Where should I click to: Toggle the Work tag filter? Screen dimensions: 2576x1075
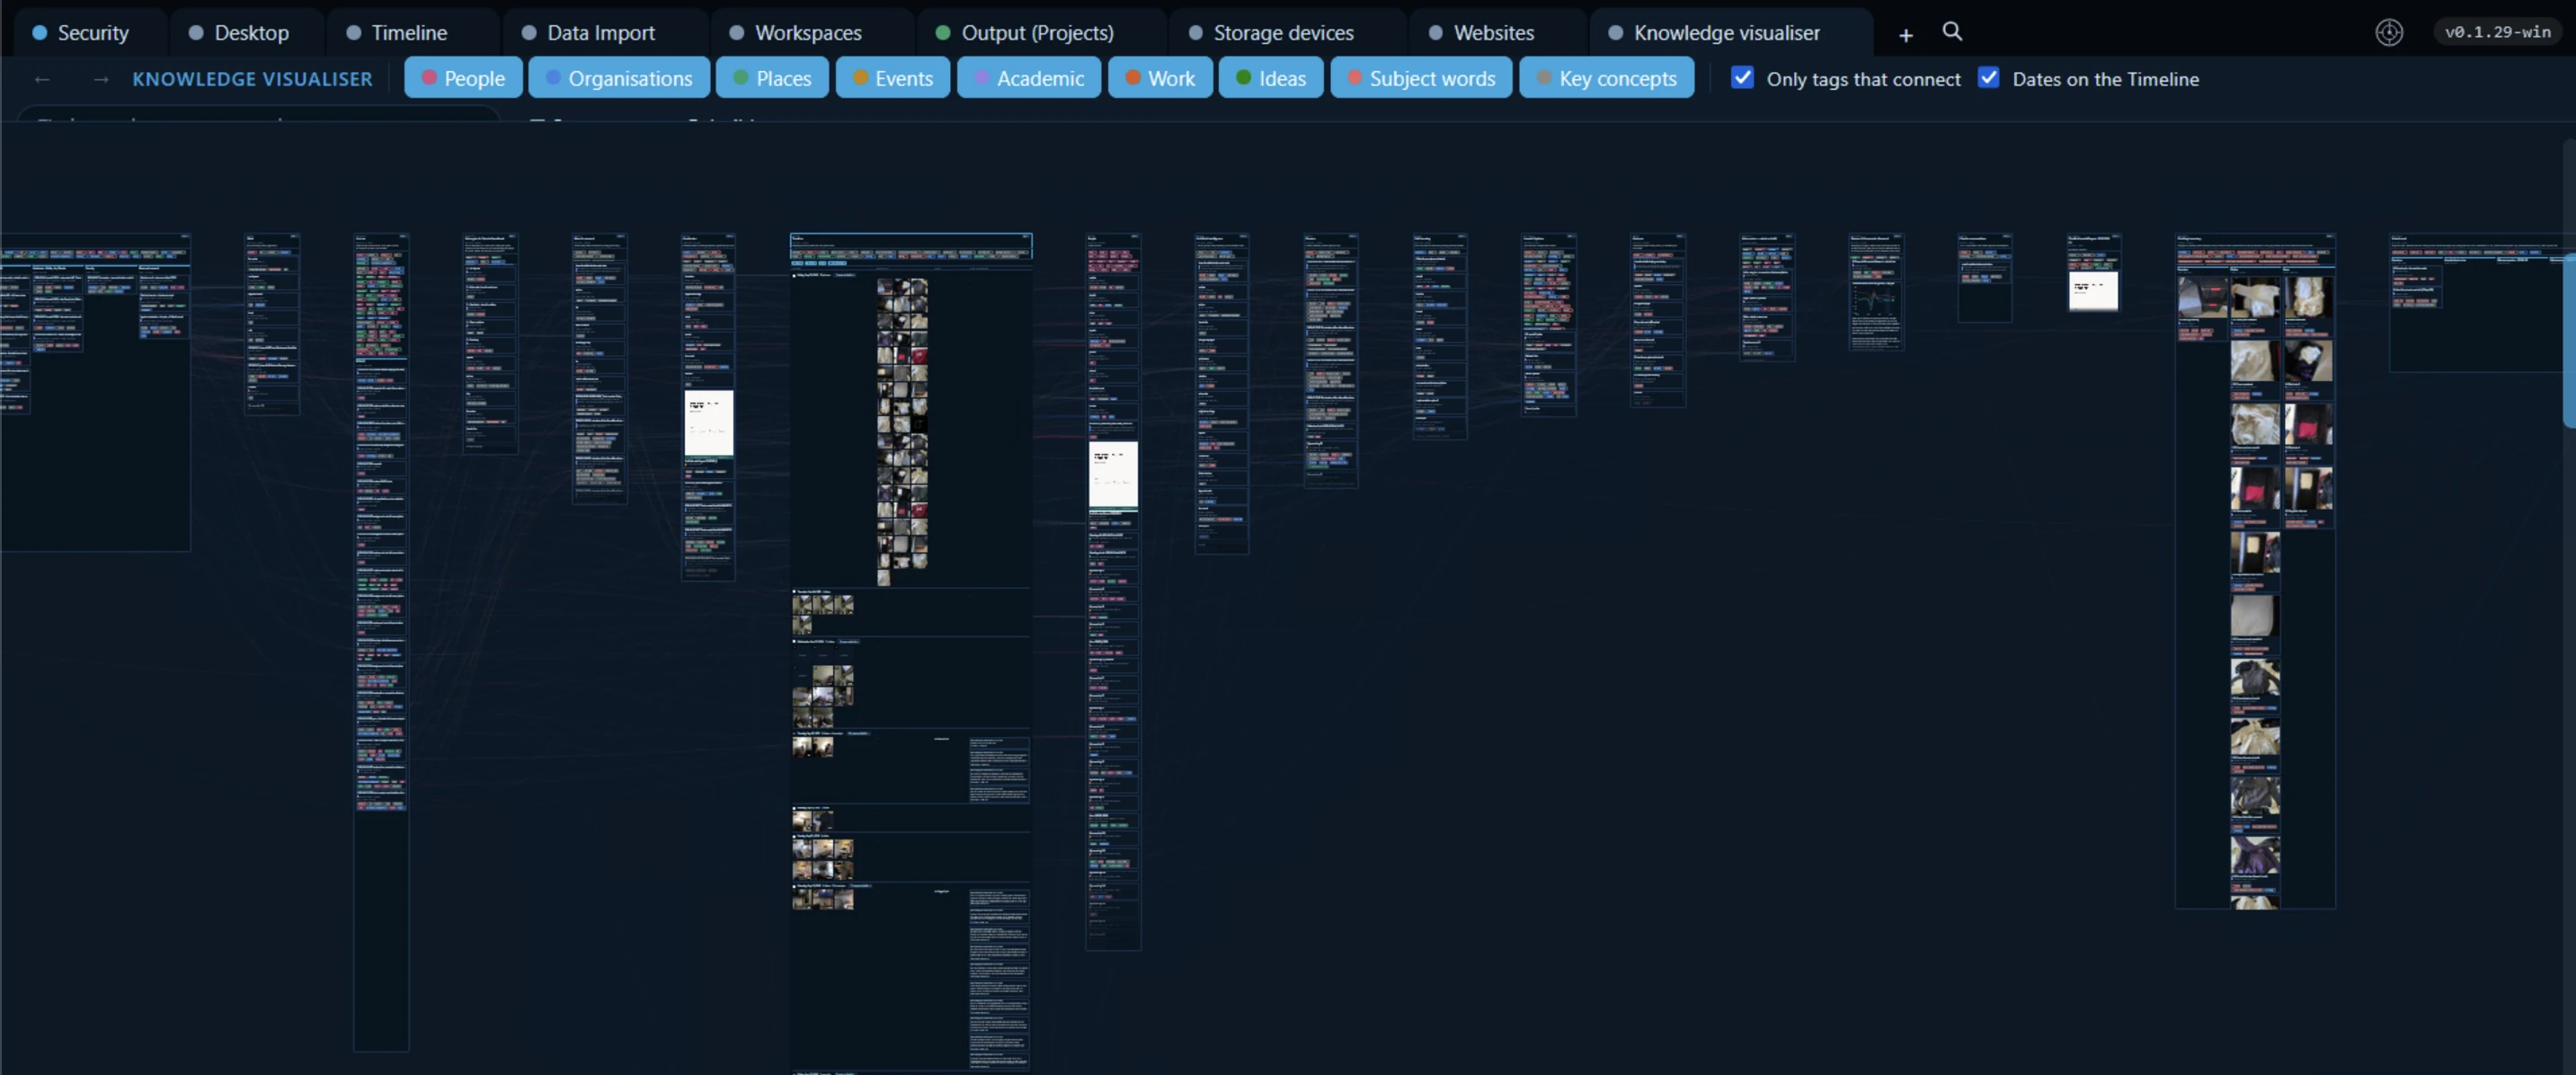click(1160, 78)
